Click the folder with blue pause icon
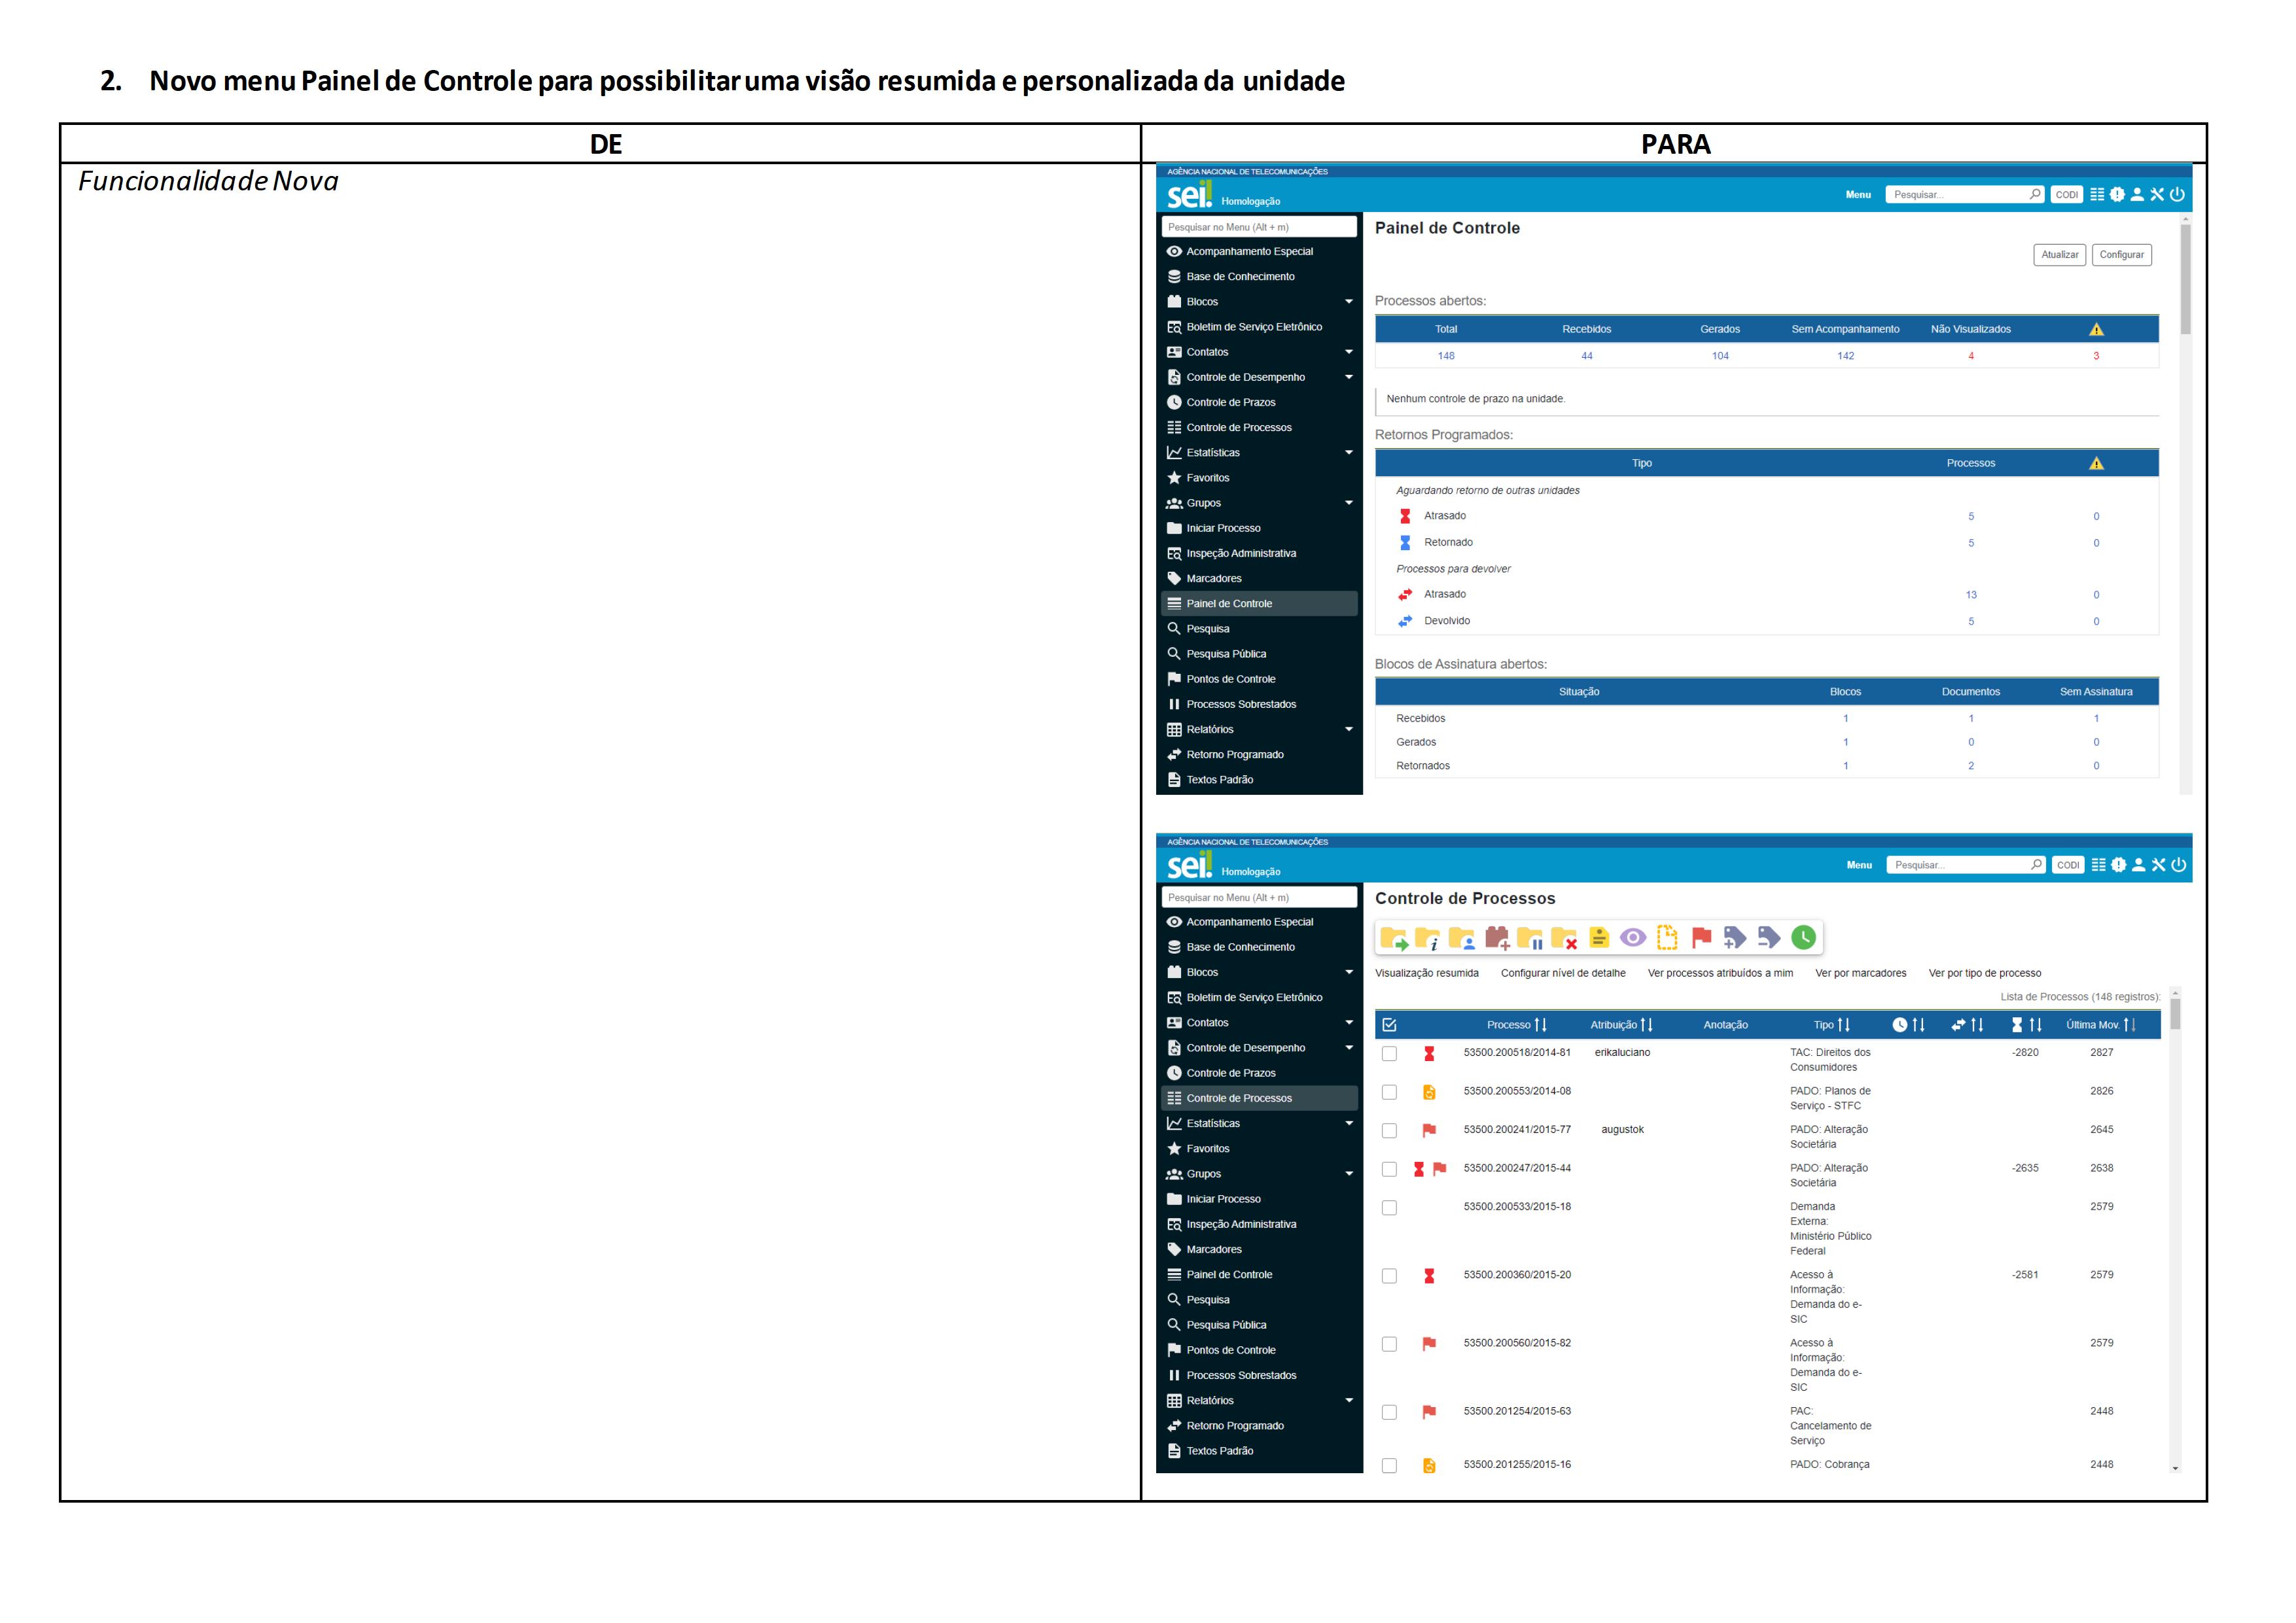 point(1530,938)
